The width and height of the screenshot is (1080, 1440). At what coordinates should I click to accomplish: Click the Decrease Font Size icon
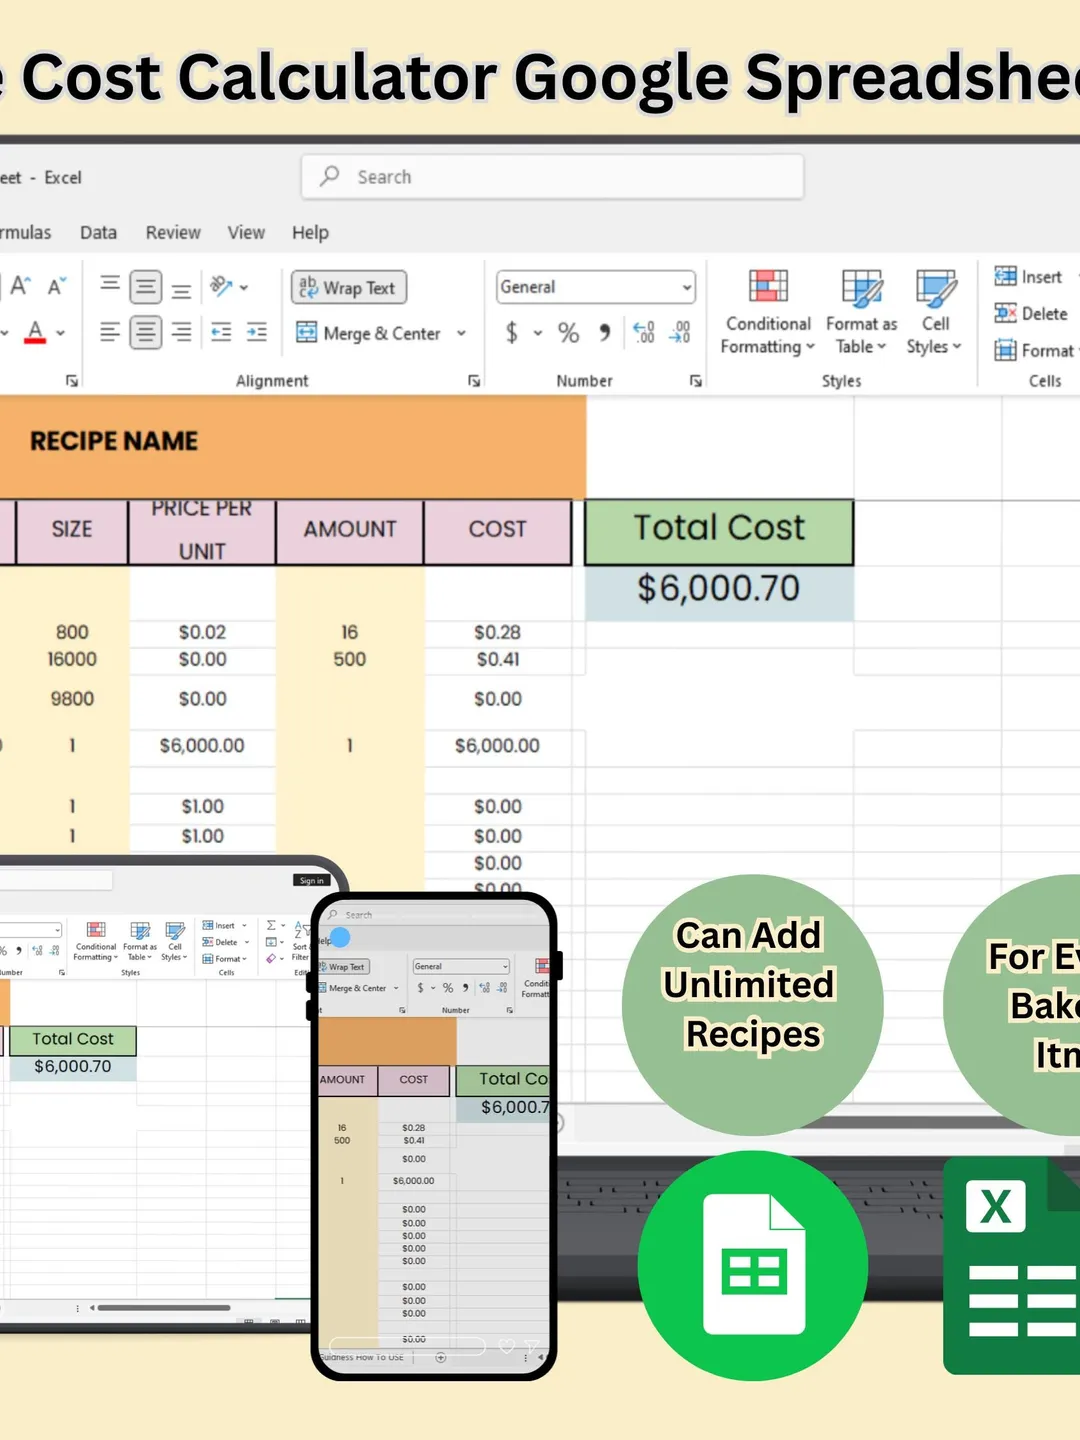56,287
